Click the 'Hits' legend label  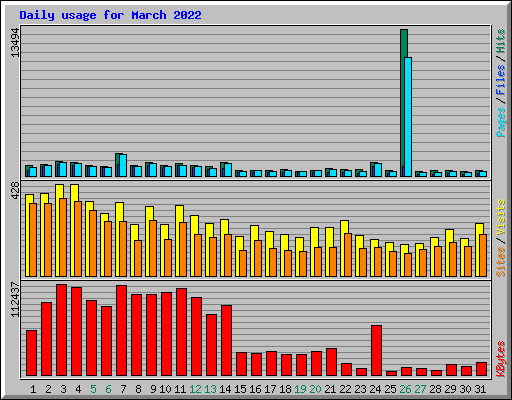coord(500,41)
